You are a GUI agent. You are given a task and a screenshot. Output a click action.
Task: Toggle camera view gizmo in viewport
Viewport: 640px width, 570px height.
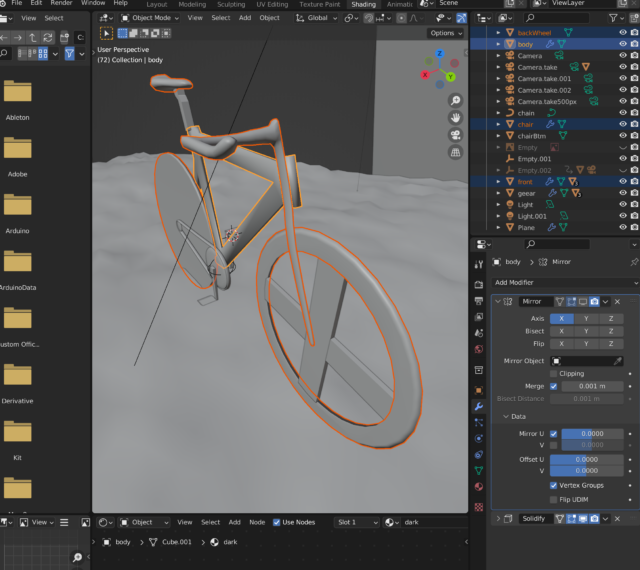pos(455,135)
